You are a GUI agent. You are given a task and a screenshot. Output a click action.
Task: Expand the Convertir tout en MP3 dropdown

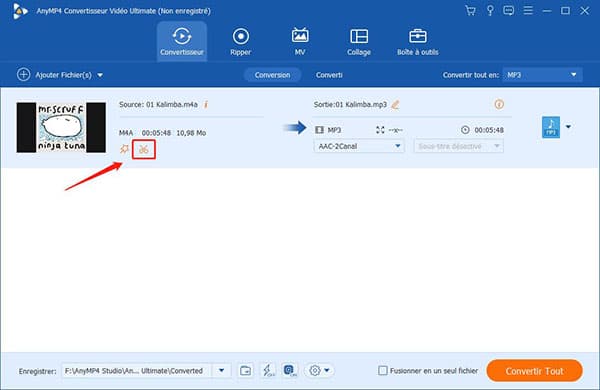tap(543, 75)
